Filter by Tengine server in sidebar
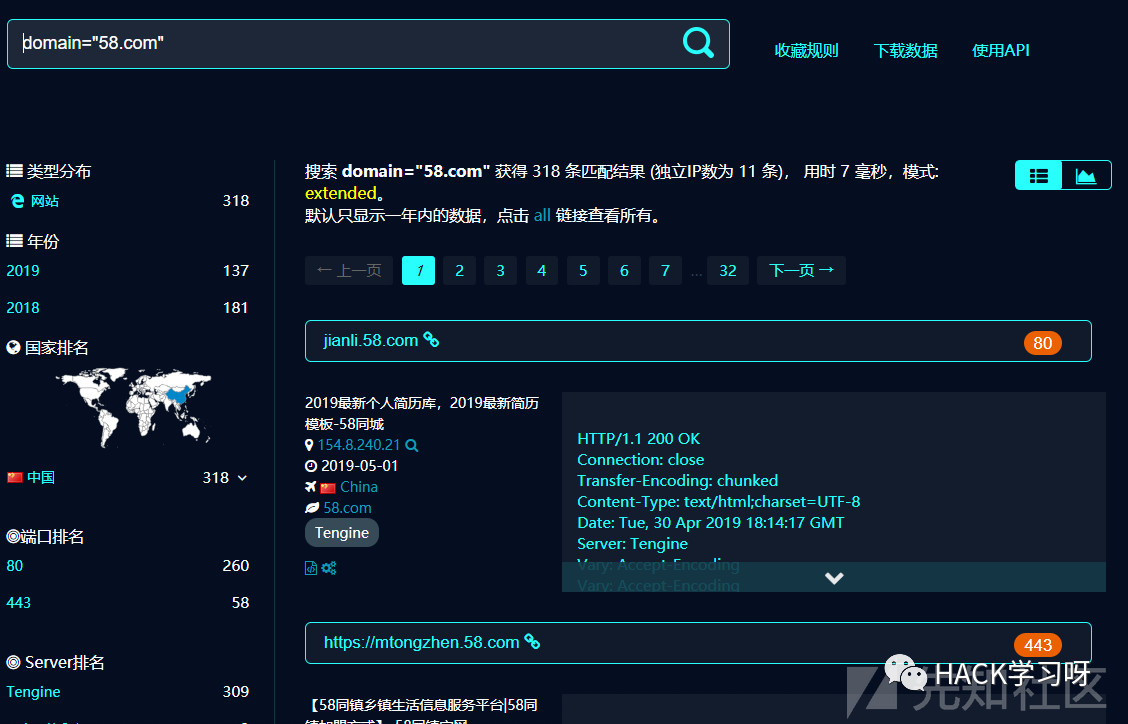The image size is (1128, 724). 33,692
